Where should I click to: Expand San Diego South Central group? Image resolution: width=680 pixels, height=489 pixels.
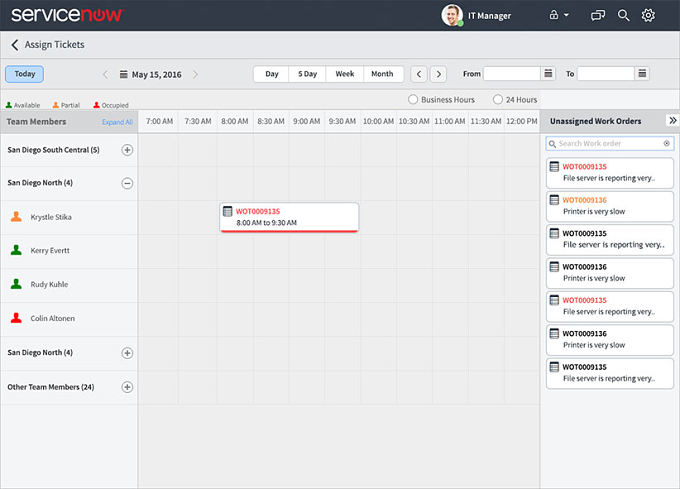(x=127, y=150)
